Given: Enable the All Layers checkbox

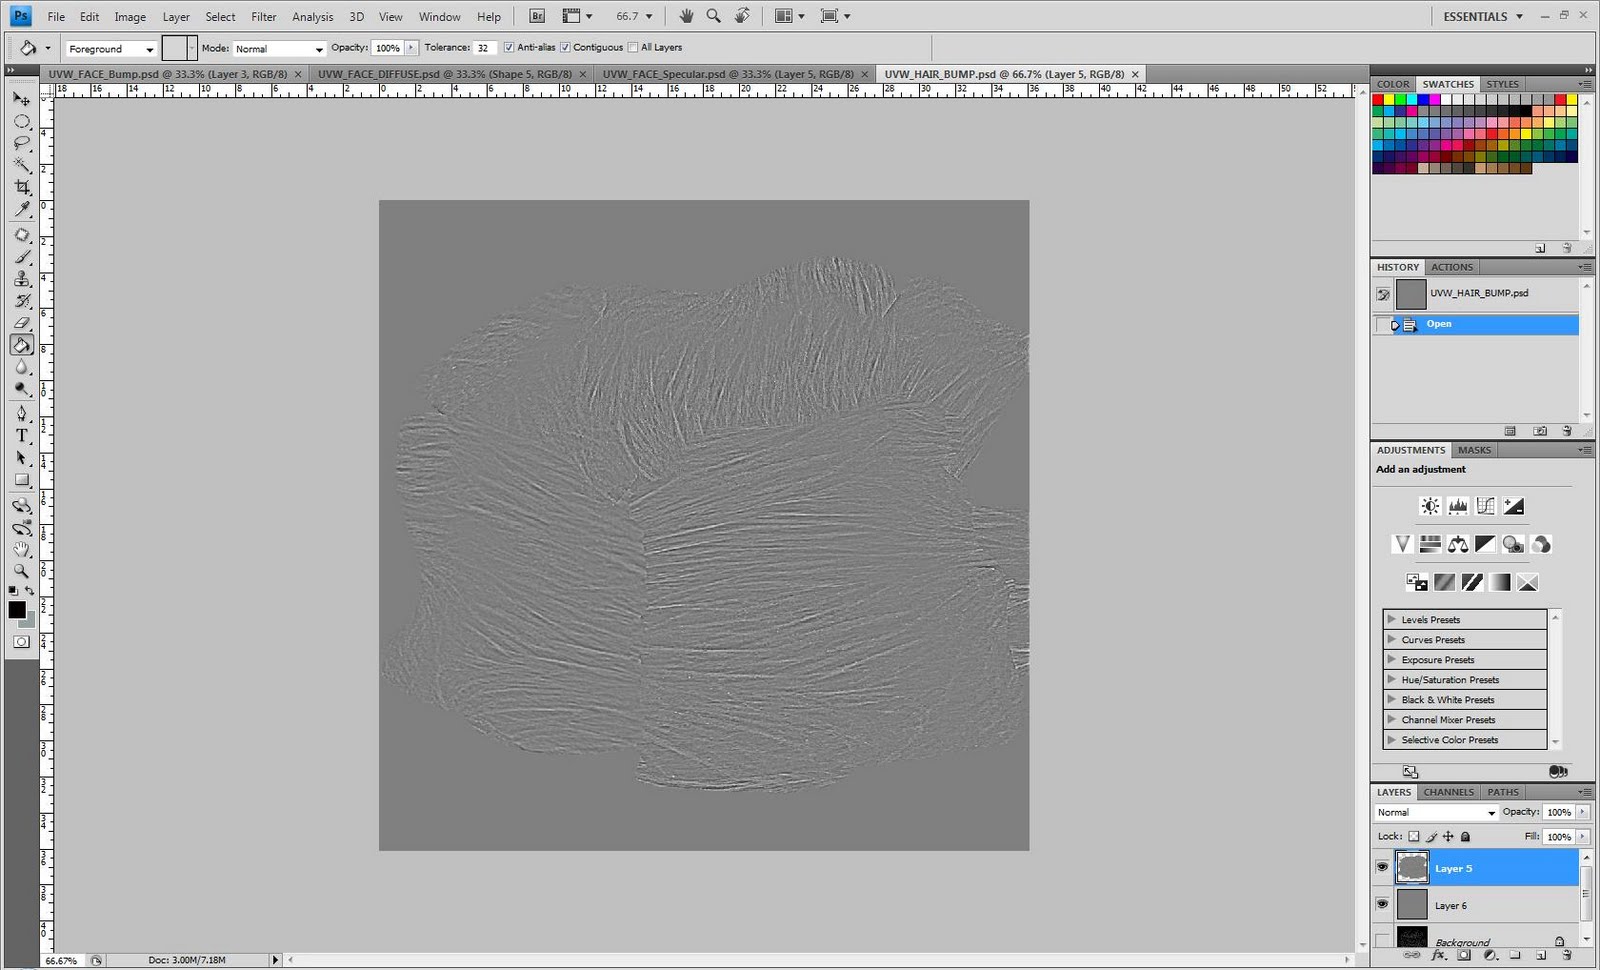Looking at the screenshot, I should coord(633,47).
